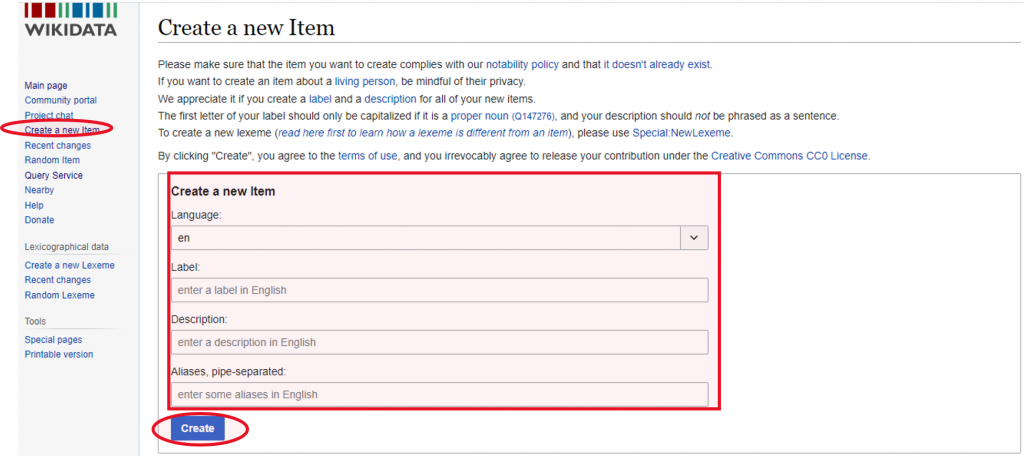Open Special pages under Tools
The width and height of the screenshot is (1024, 456).
[53, 340]
